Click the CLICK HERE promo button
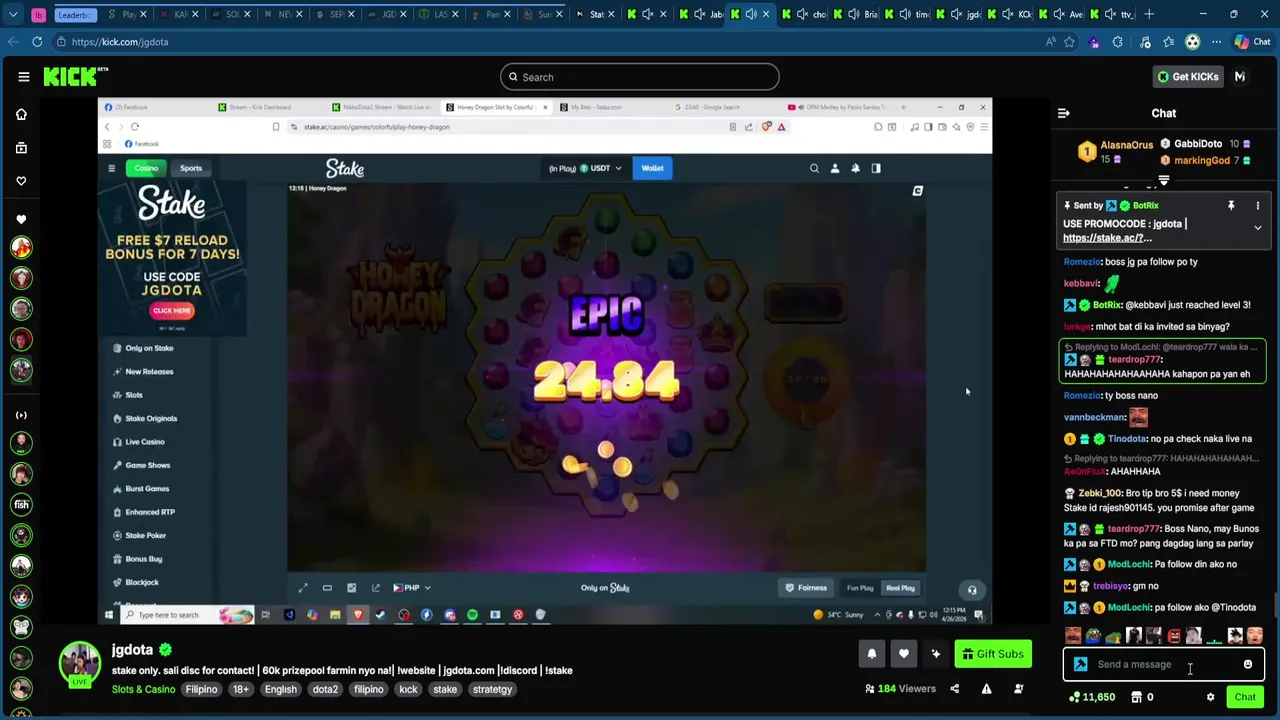1280x720 pixels. tap(171, 310)
